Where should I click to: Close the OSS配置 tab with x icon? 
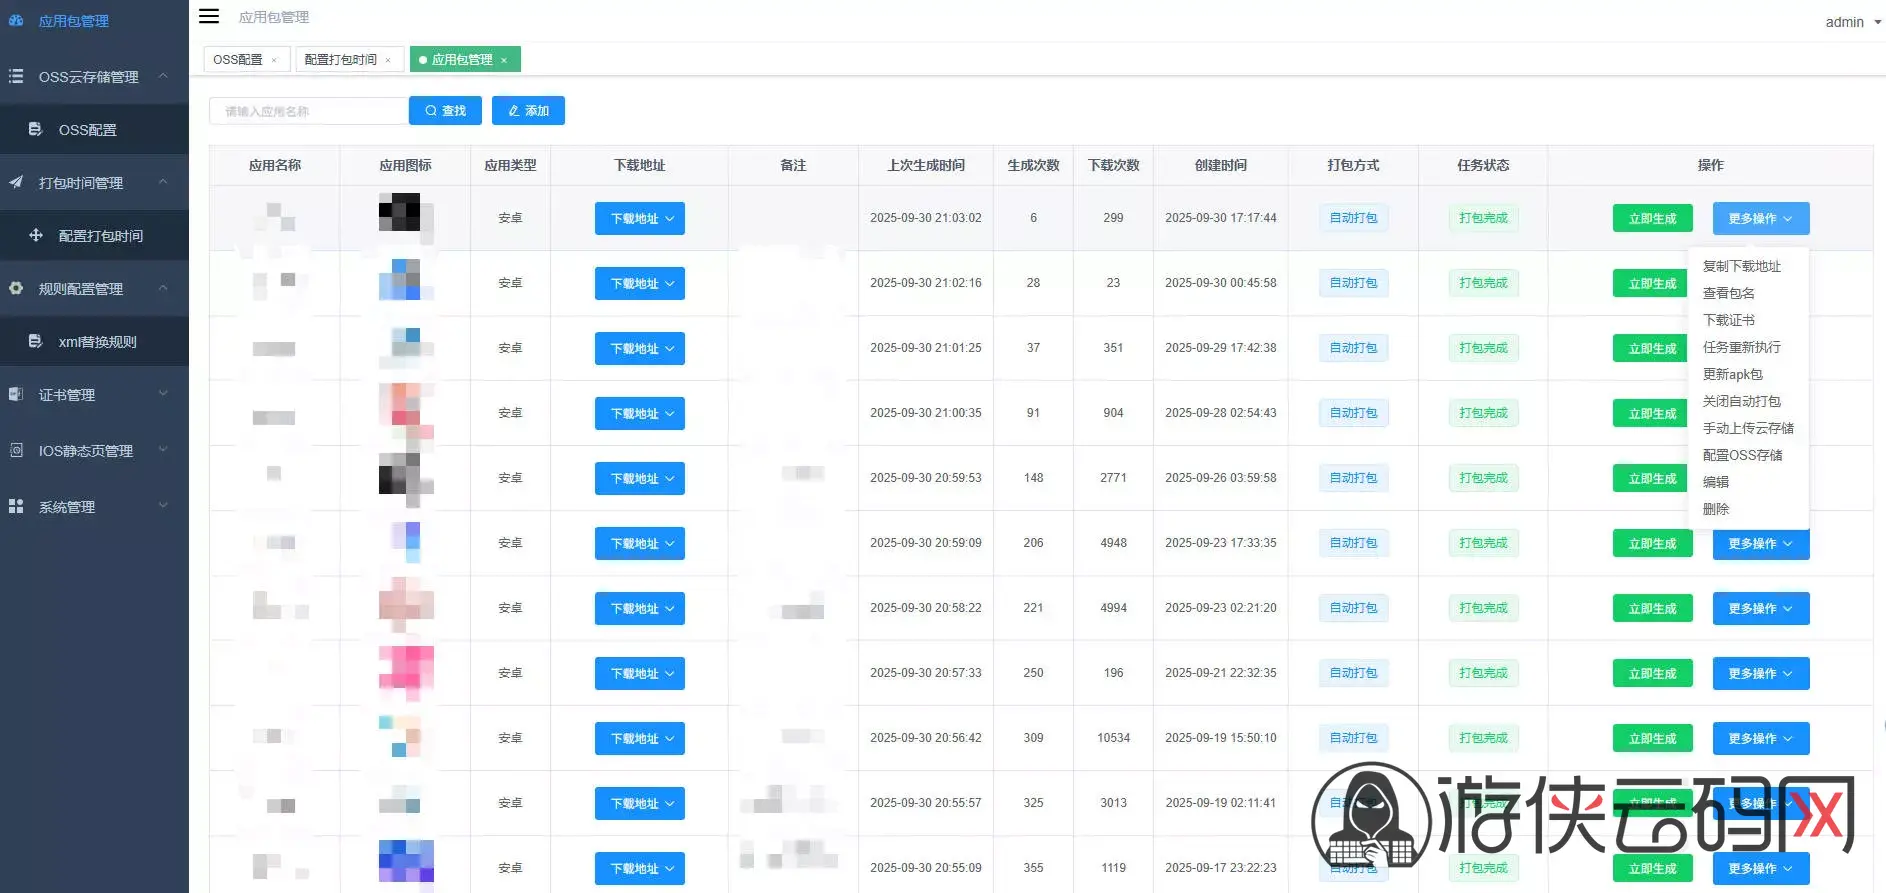point(274,60)
